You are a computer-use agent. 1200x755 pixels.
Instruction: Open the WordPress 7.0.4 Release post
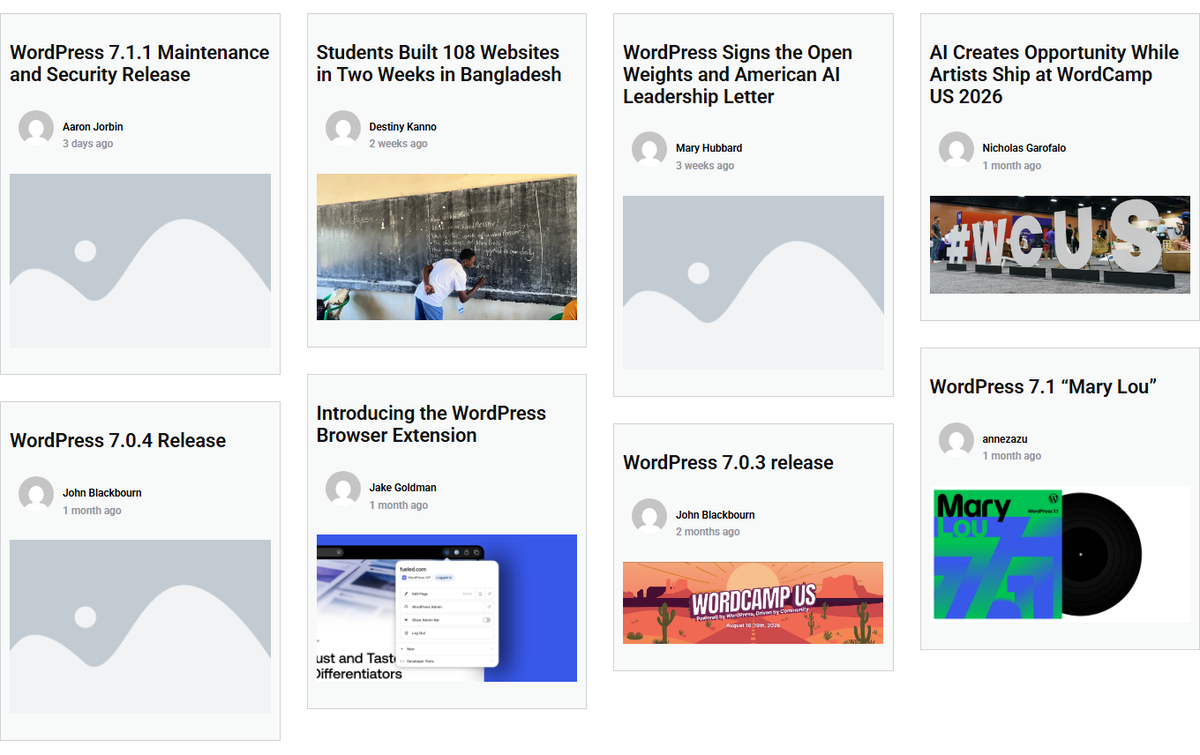point(118,440)
